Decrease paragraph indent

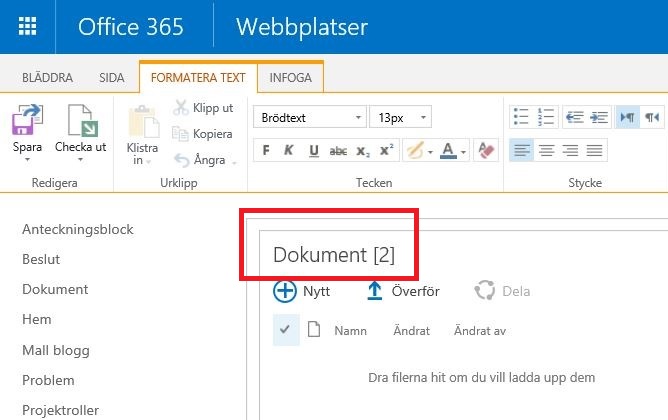click(574, 117)
